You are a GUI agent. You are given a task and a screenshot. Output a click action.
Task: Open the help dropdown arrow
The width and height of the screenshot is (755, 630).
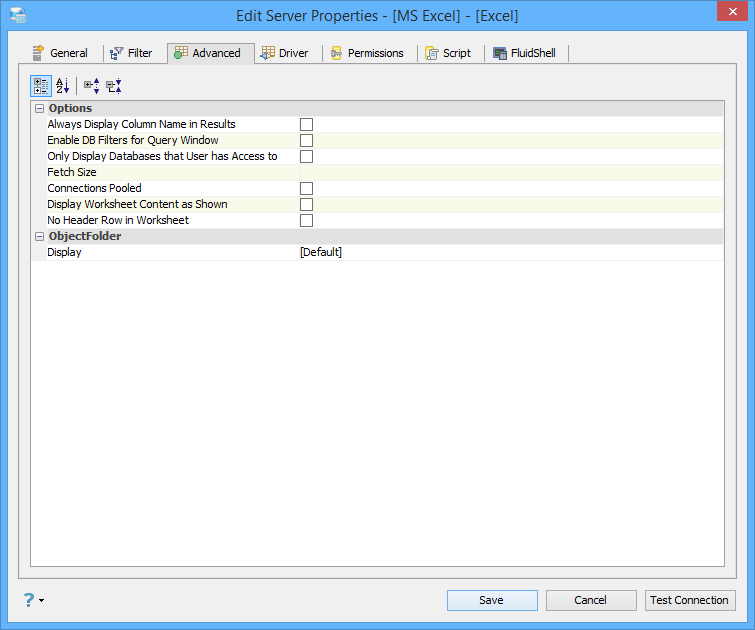tap(42, 600)
